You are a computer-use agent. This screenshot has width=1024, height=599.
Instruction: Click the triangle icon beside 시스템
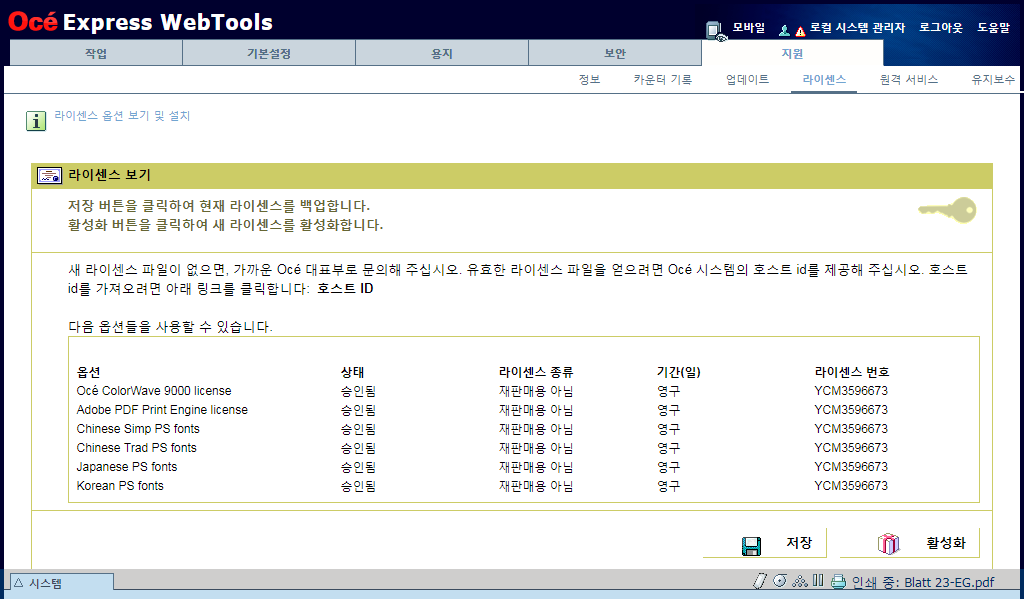18,583
